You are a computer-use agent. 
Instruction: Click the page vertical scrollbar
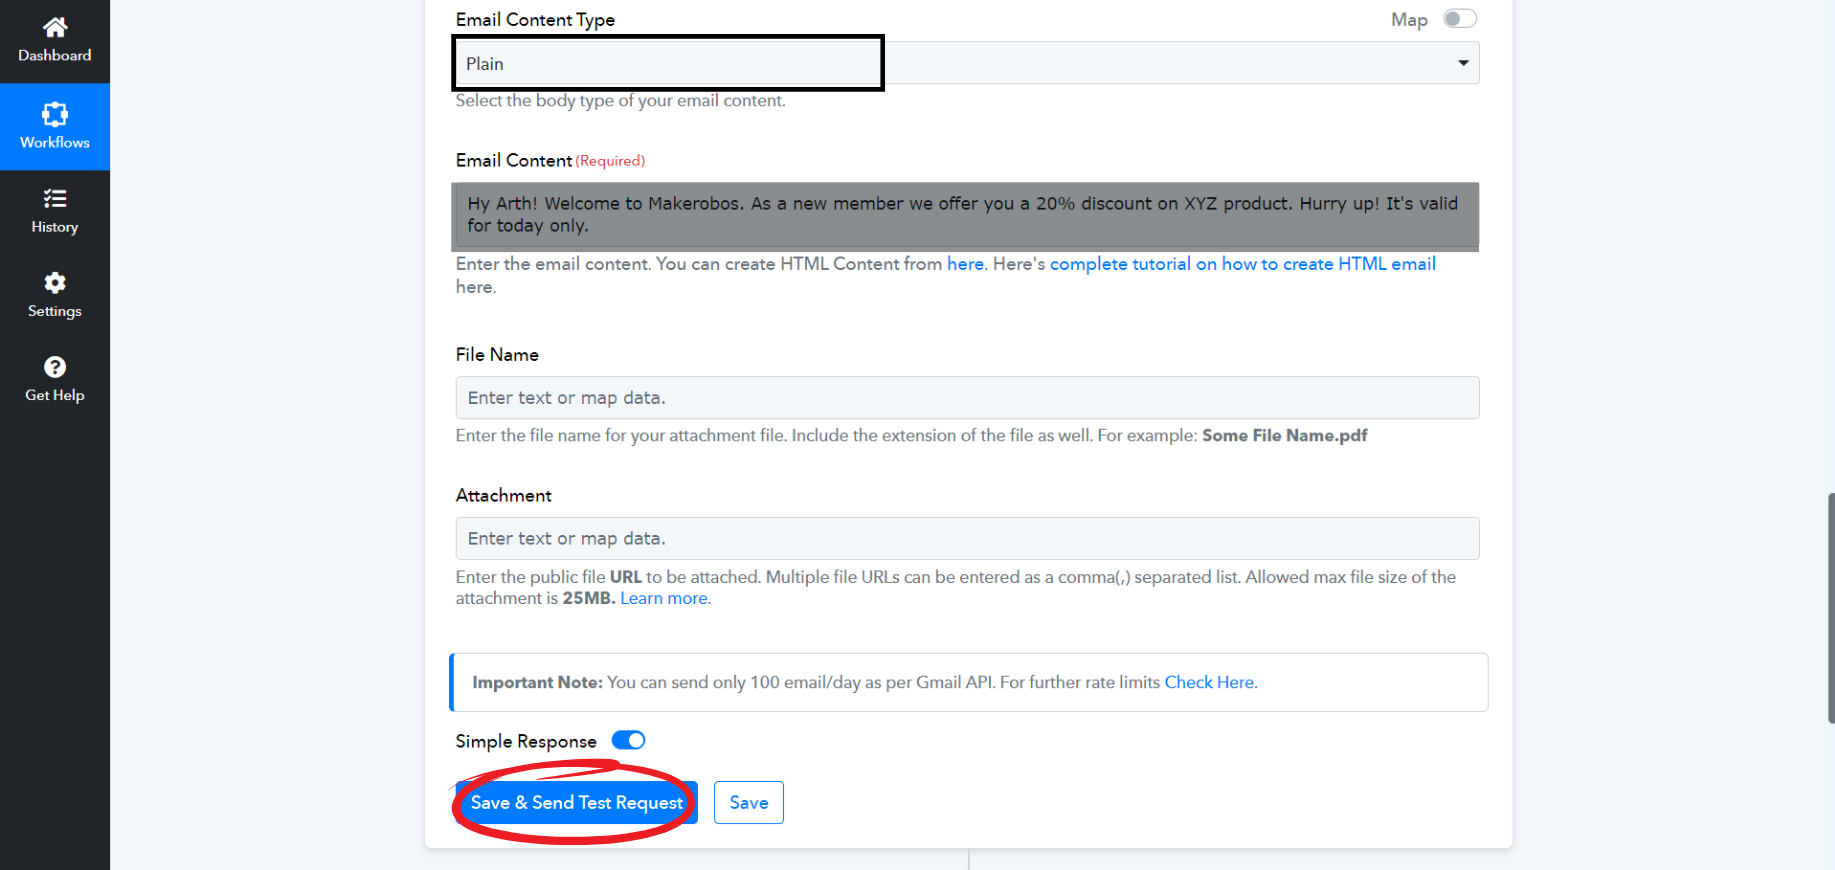pyautogui.click(x=1829, y=607)
